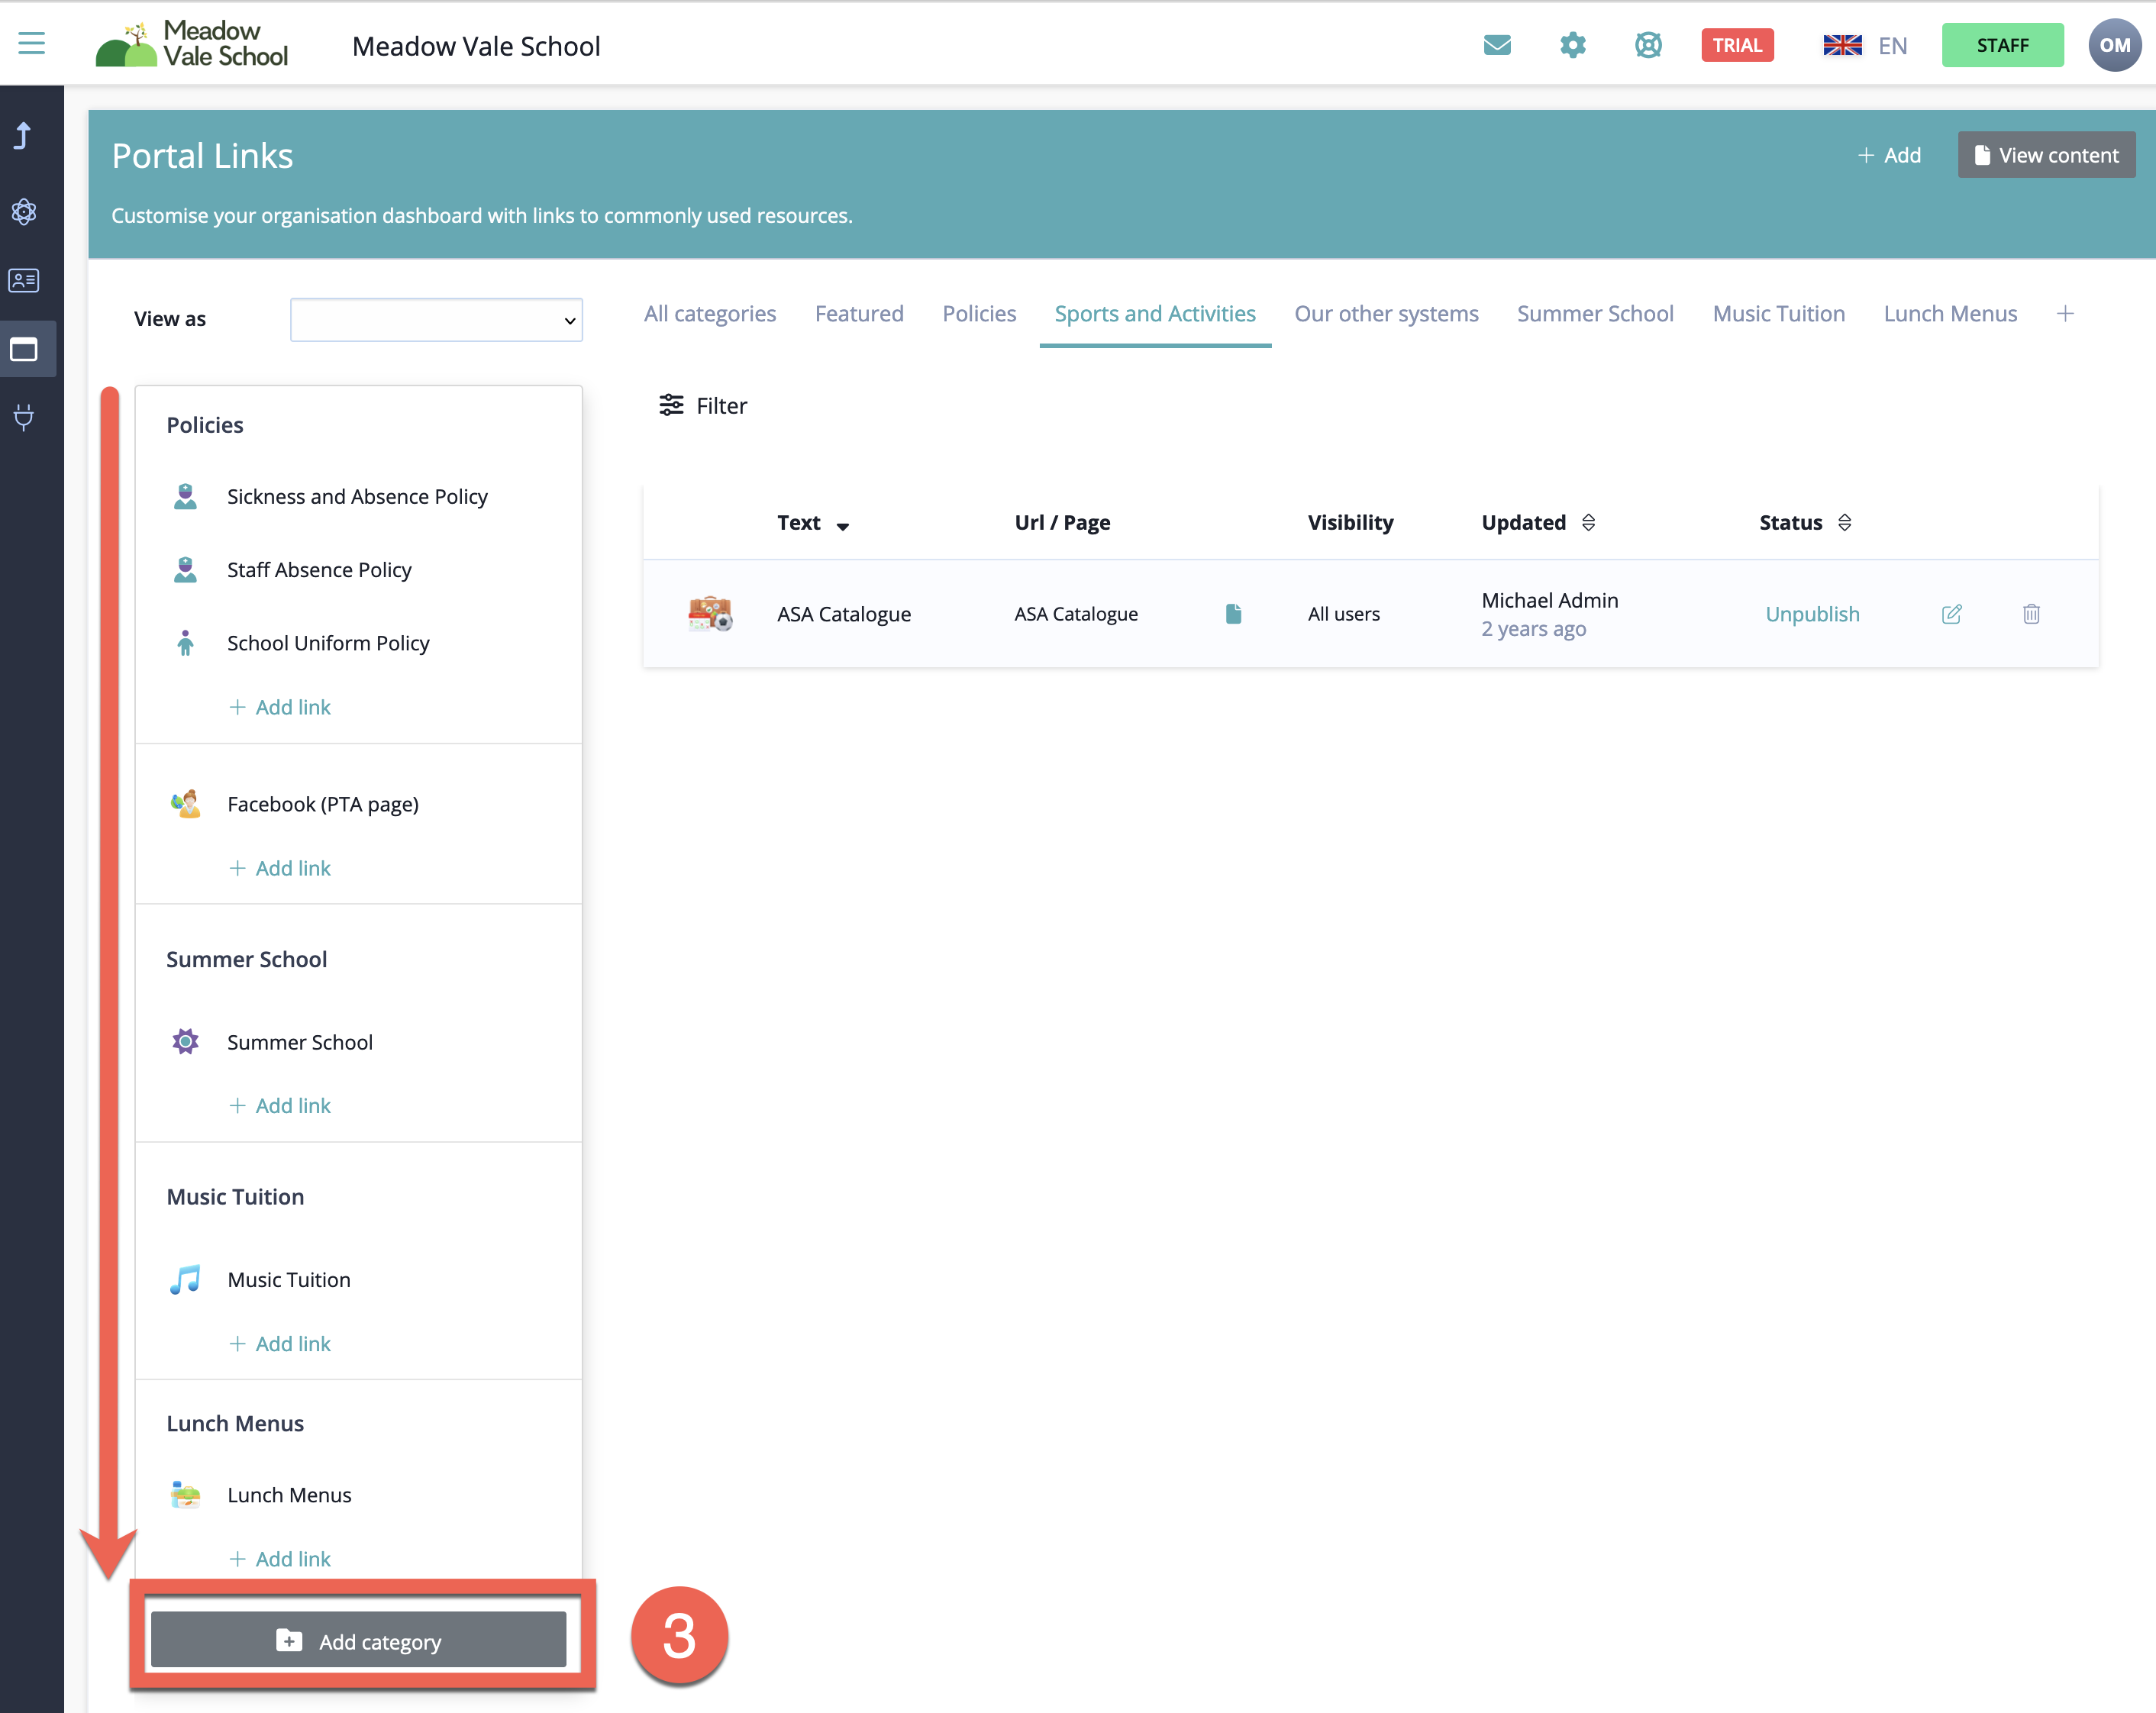Viewport: 2156px width, 1713px height.
Task: Open Staff Absence Policy link
Action: click(x=319, y=569)
